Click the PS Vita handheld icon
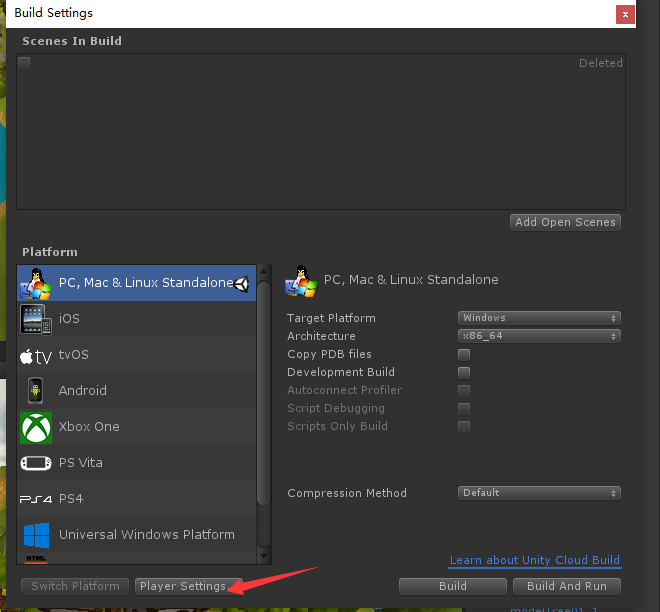 pos(36,463)
